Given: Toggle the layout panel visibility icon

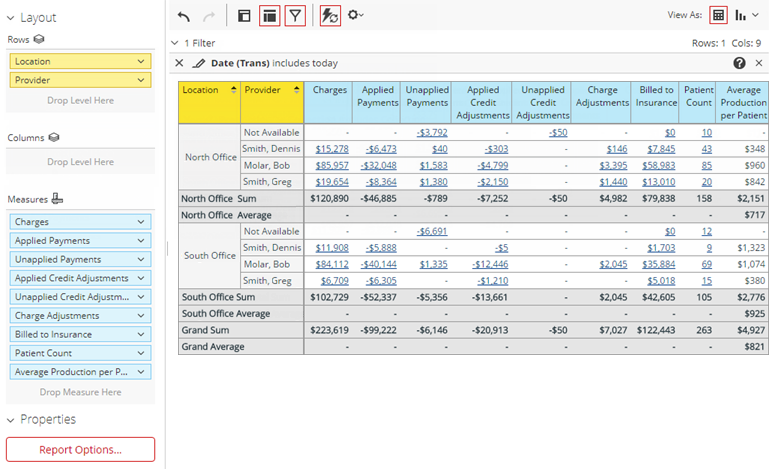Looking at the screenshot, I should tap(244, 15).
